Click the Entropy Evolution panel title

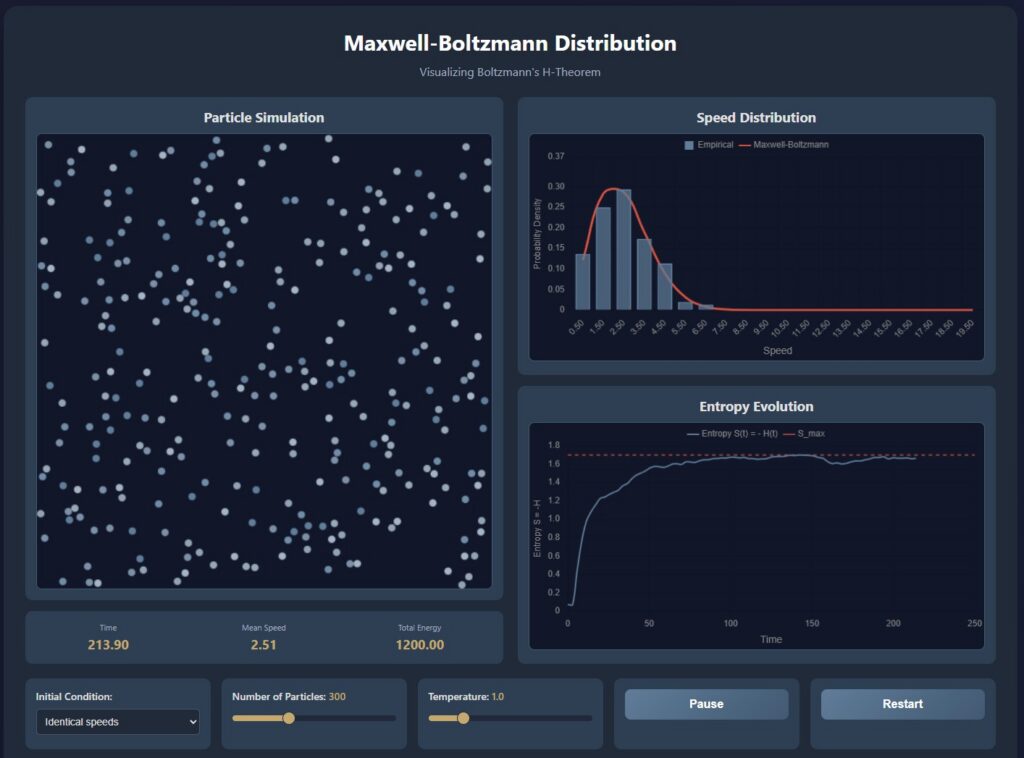coord(756,407)
